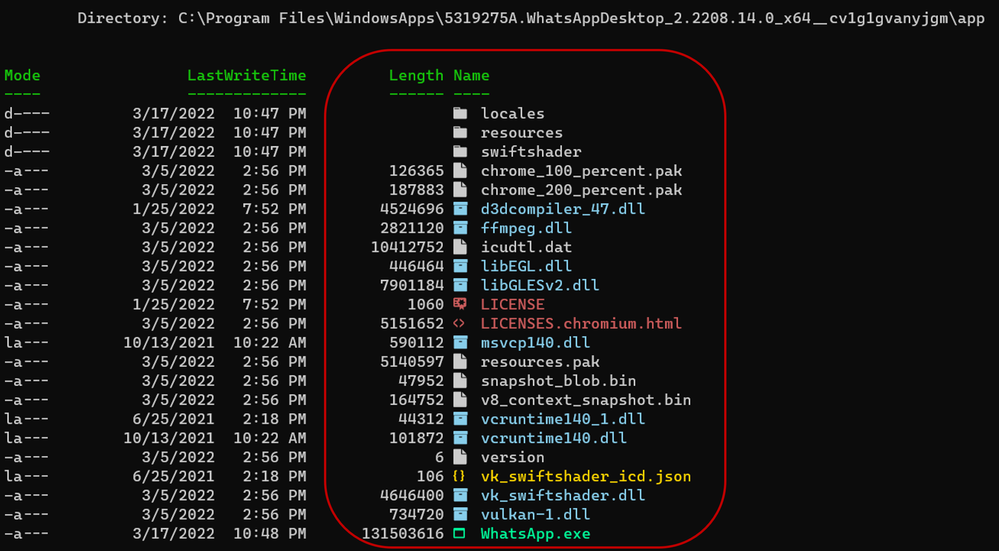Click the file name chrome_100_percent.pak

pyautogui.click(x=582, y=171)
